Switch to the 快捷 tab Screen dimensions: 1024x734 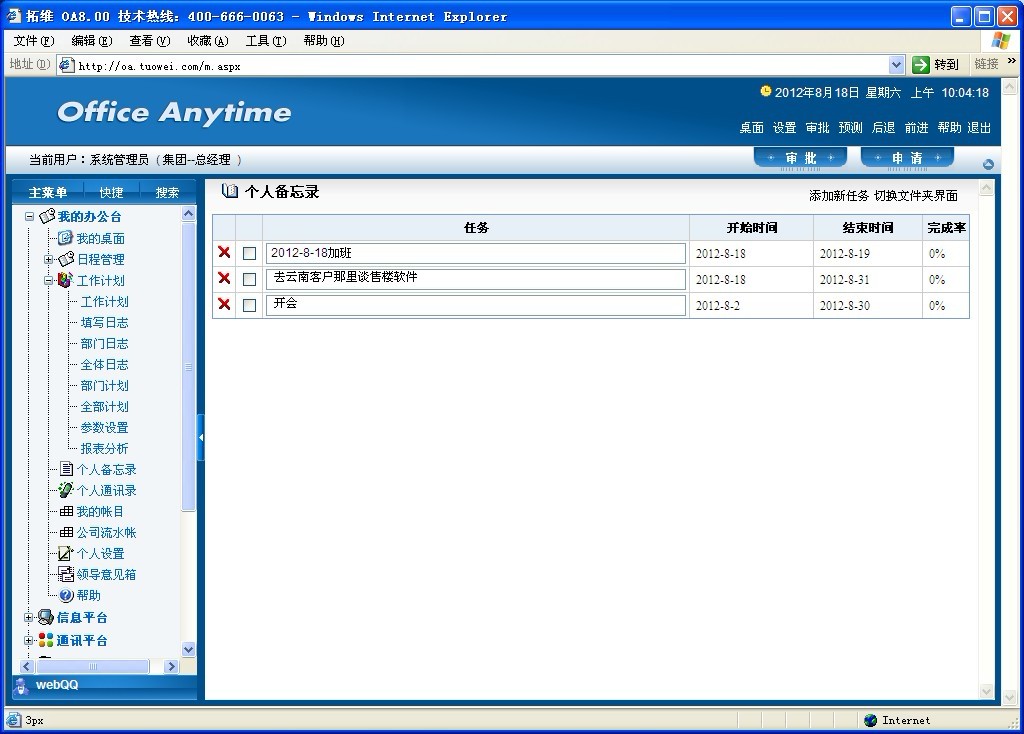coord(111,192)
